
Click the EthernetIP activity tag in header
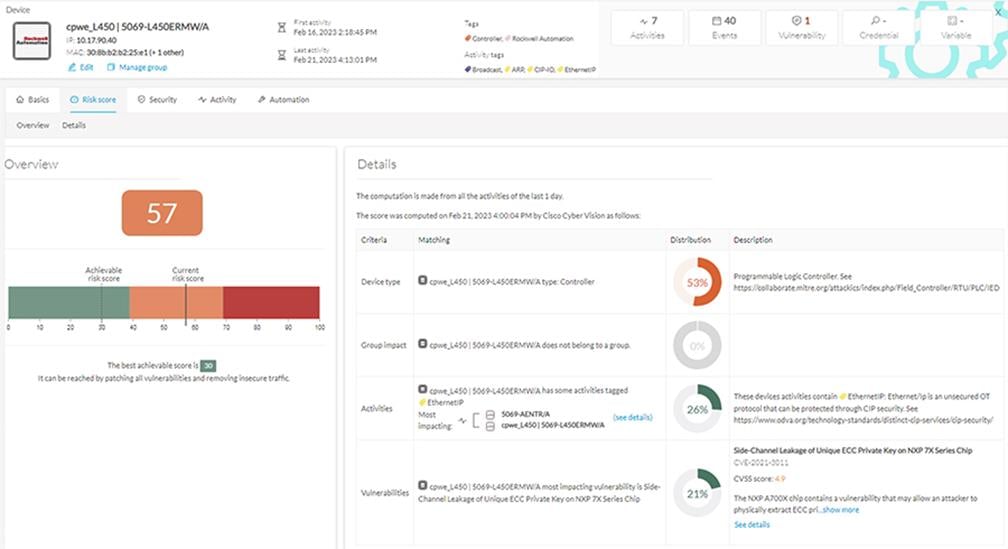pyautogui.click(x=577, y=69)
